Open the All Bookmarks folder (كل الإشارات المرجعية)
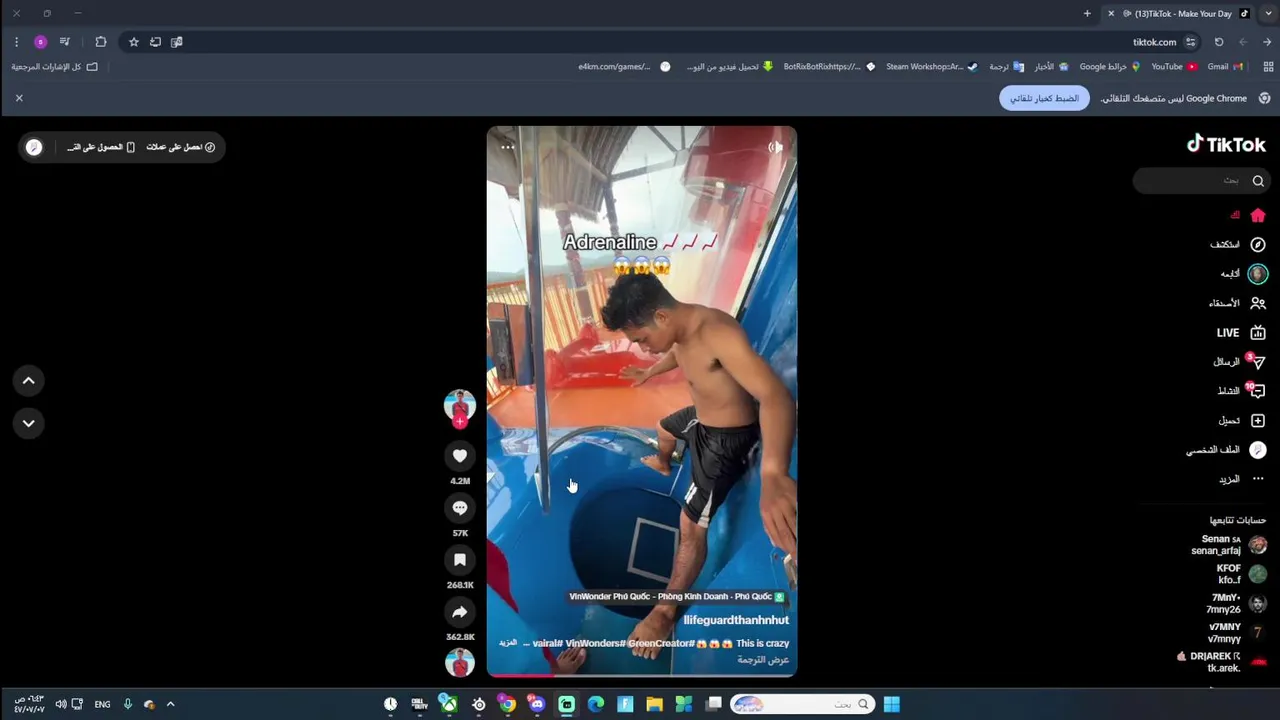Image resolution: width=1280 pixels, height=720 pixels. (55, 67)
